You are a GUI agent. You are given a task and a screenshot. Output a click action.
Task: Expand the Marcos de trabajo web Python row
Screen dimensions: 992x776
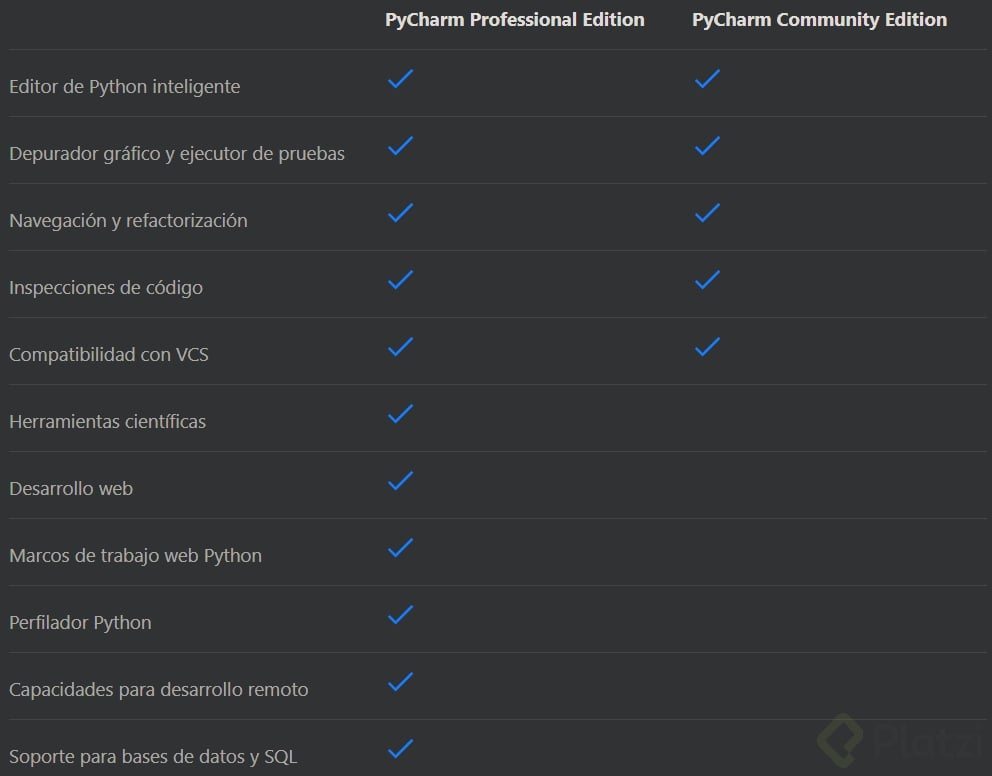(x=136, y=555)
